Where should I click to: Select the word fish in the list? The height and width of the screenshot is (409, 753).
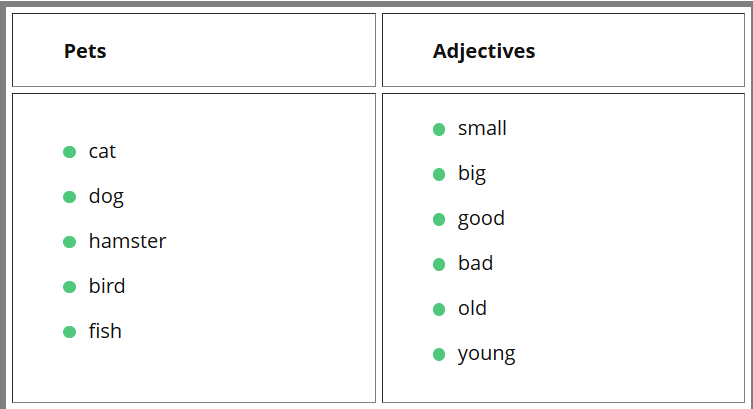105,331
